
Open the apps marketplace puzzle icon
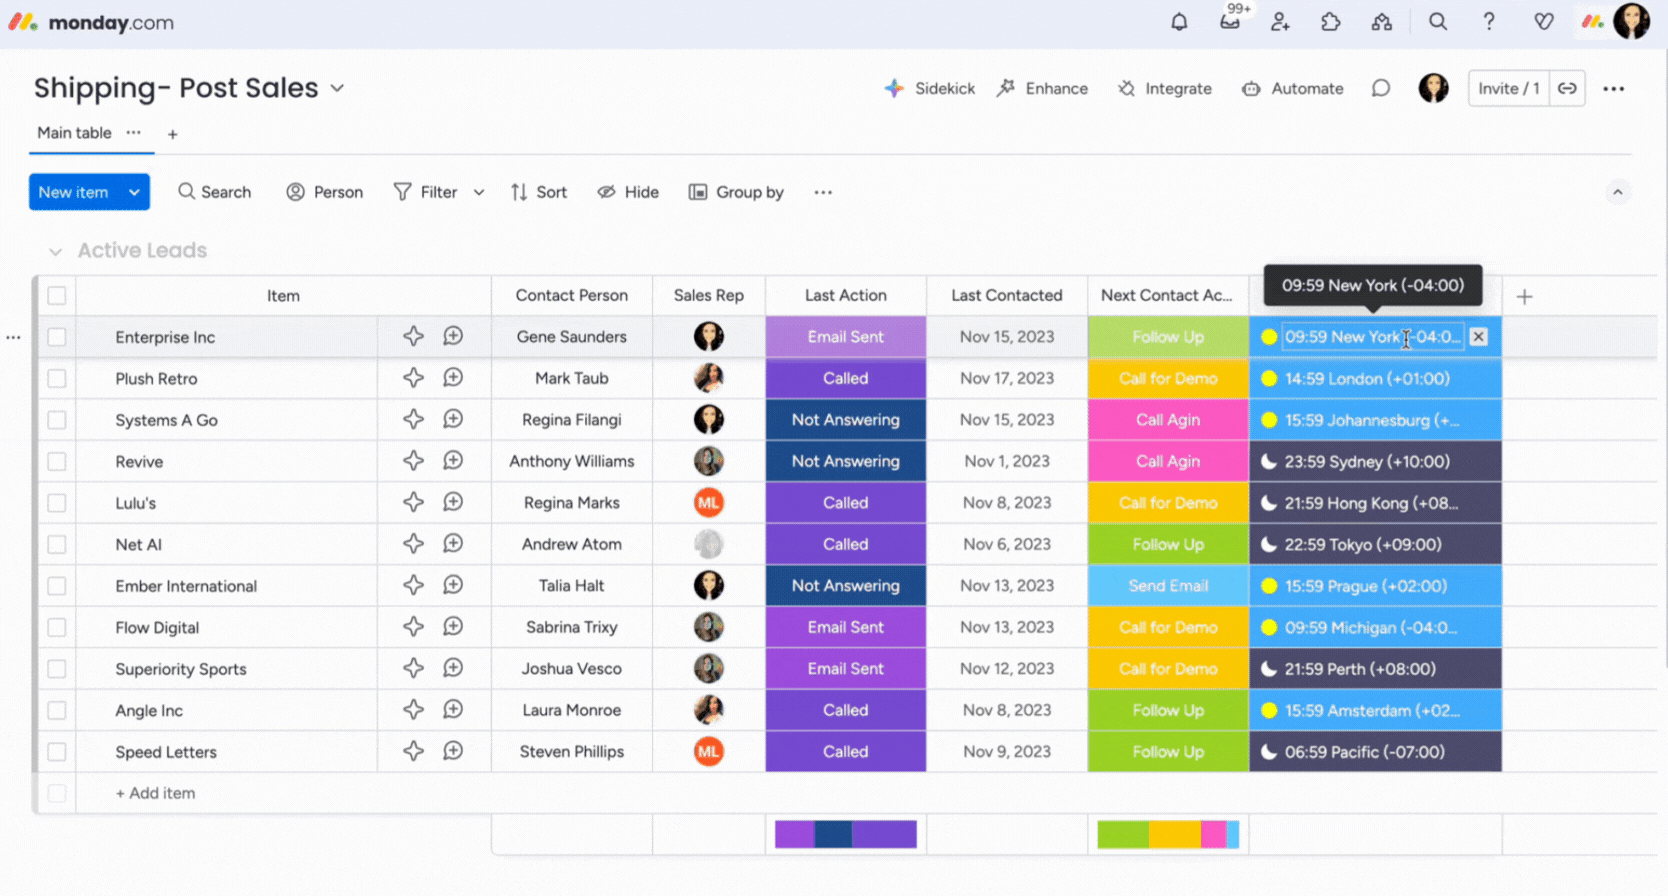click(1330, 22)
